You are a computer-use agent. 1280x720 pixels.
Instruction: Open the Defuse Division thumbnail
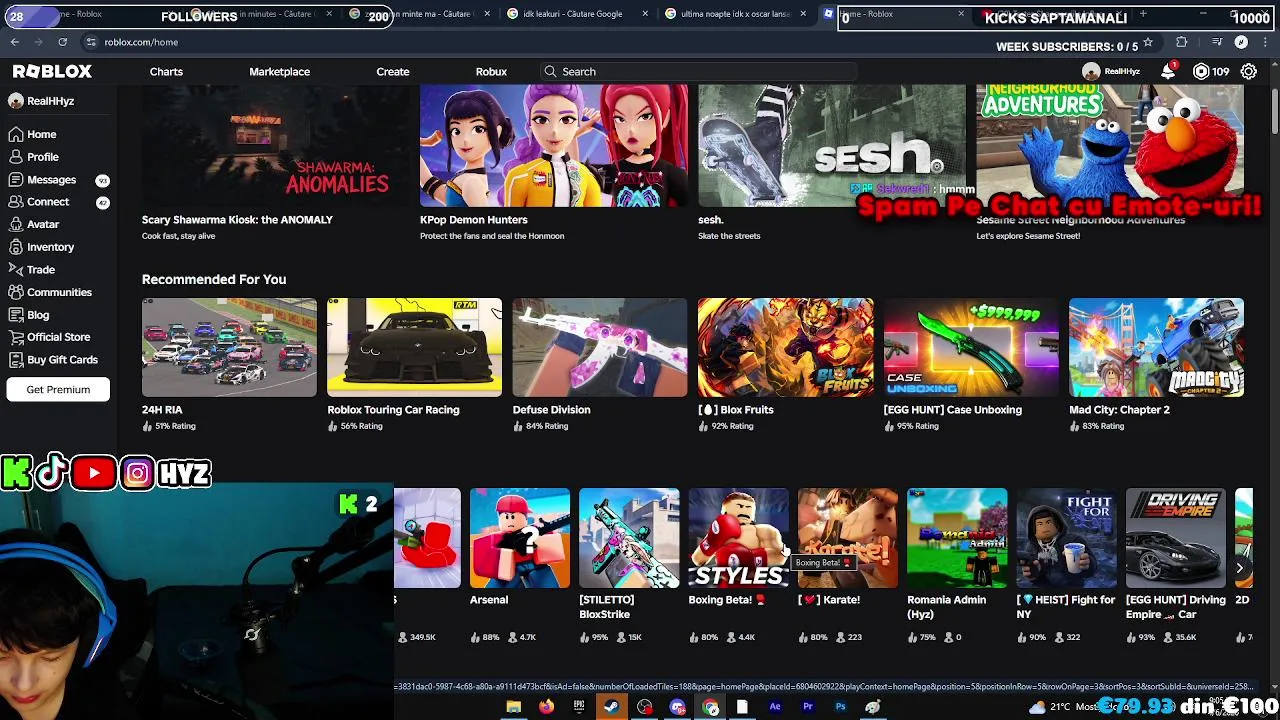click(x=600, y=347)
